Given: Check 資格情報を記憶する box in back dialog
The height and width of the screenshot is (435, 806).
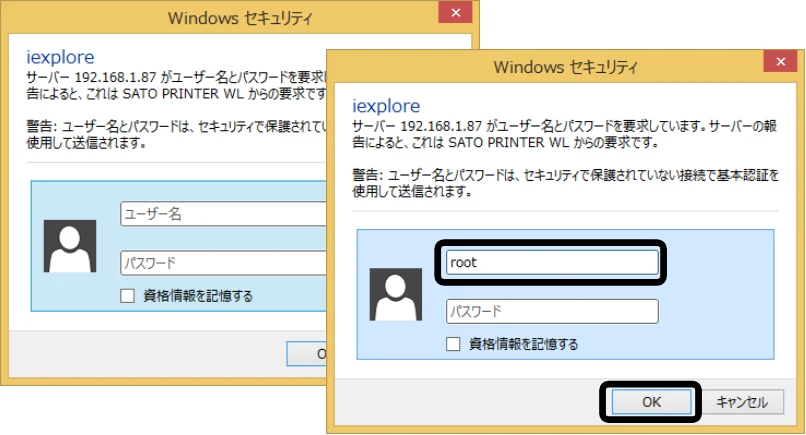Looking at the screenshot, I should pyautogui.click(x=127, y=296).
